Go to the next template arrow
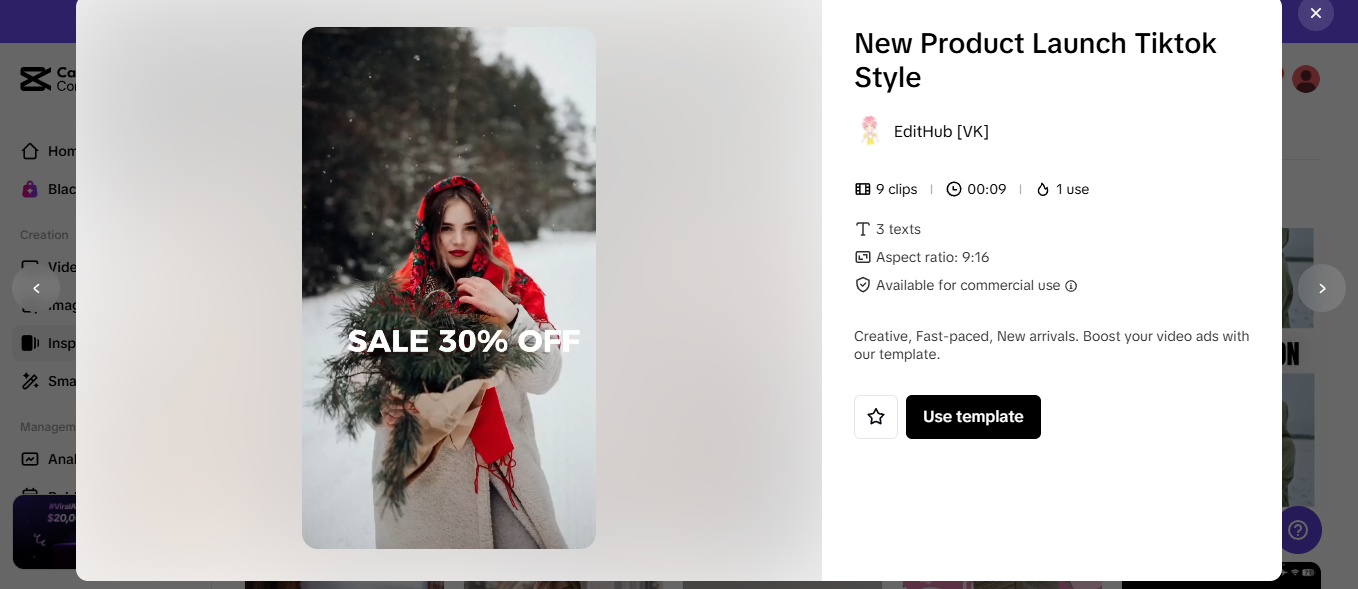1358x589 pixels. [1321, 288]
